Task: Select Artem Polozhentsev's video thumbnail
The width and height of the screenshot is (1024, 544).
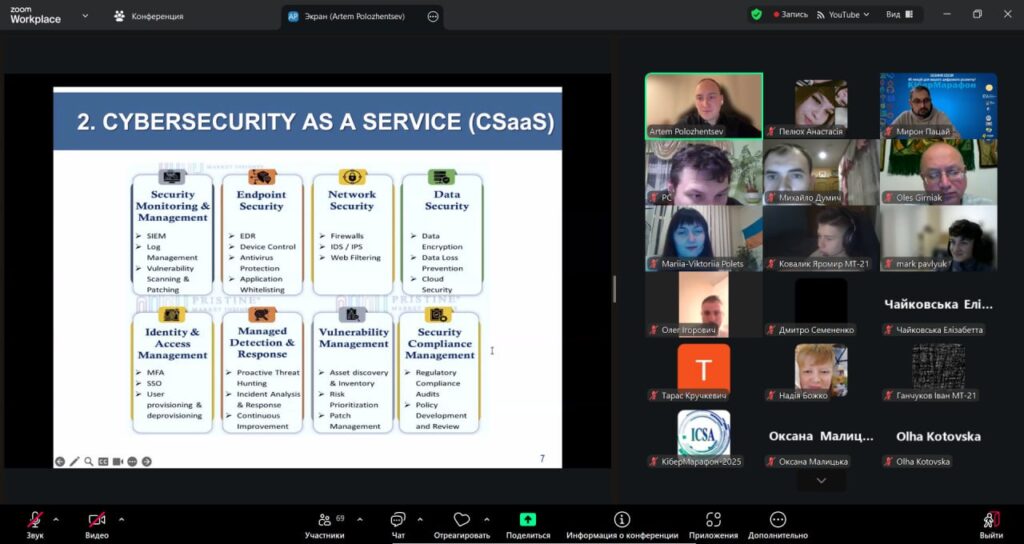Action: (x=703, y=105)
